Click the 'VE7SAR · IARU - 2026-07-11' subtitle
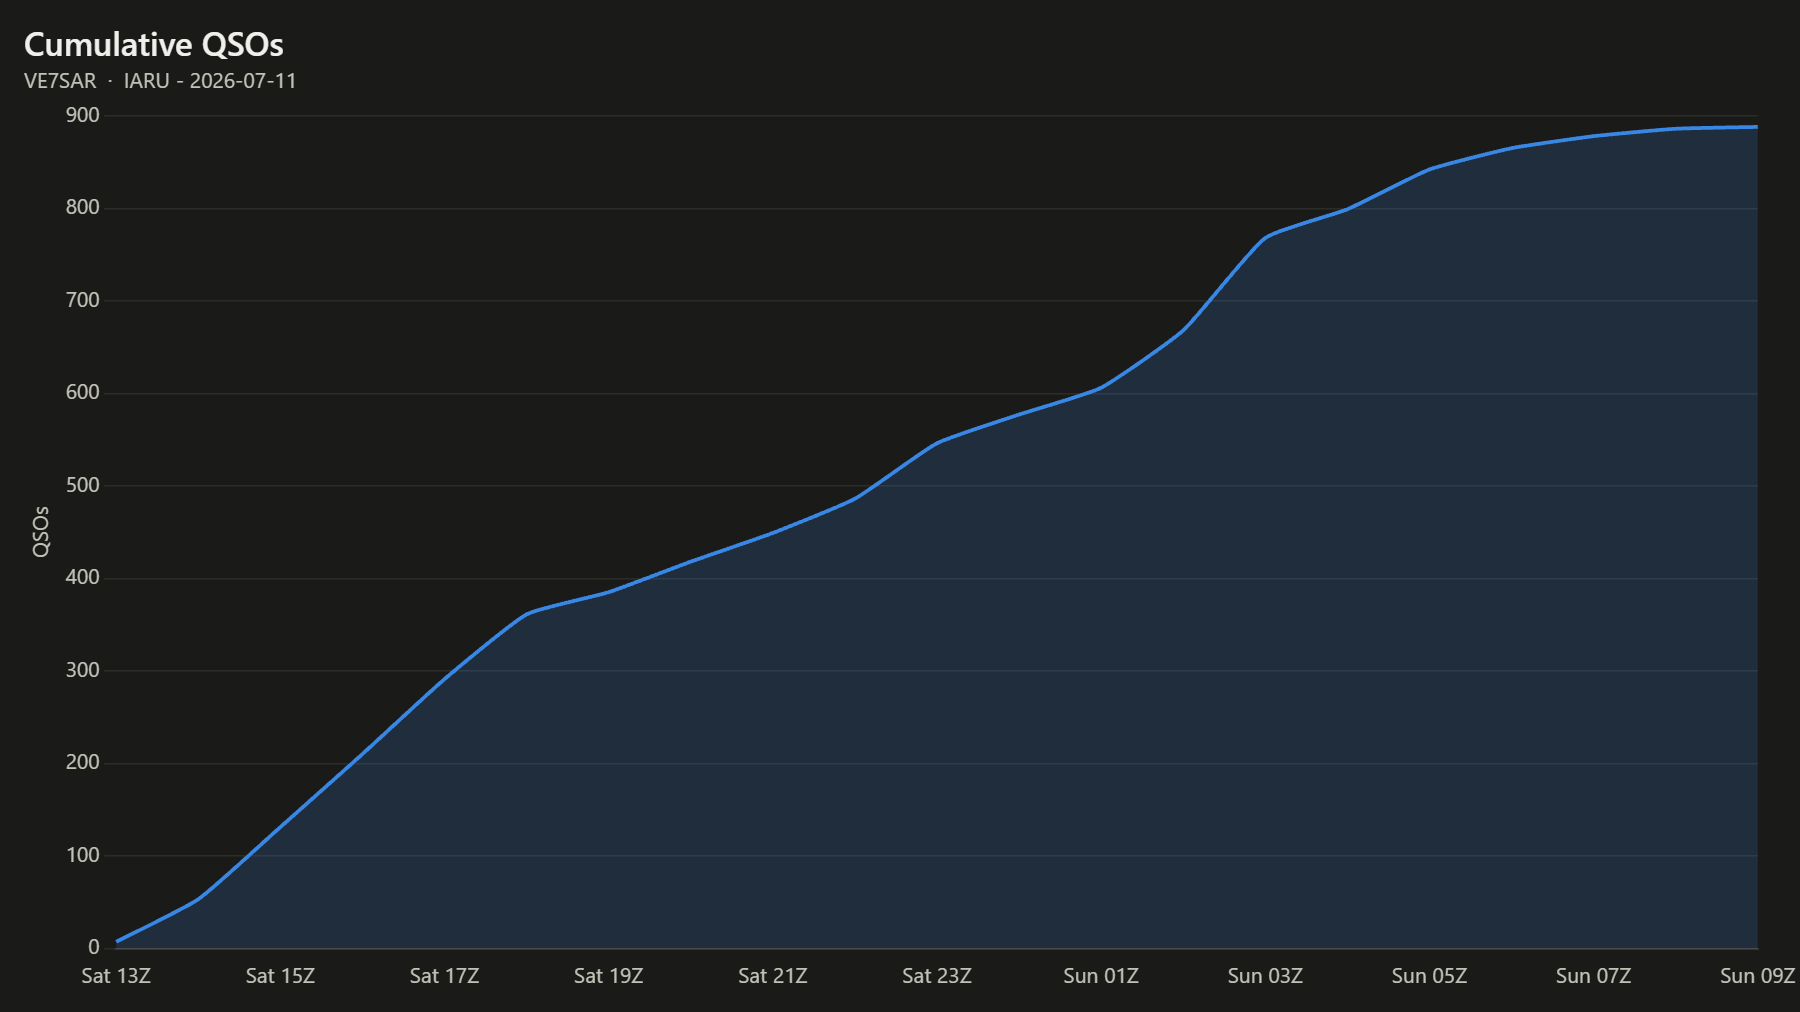 click(x=160, y=81)
